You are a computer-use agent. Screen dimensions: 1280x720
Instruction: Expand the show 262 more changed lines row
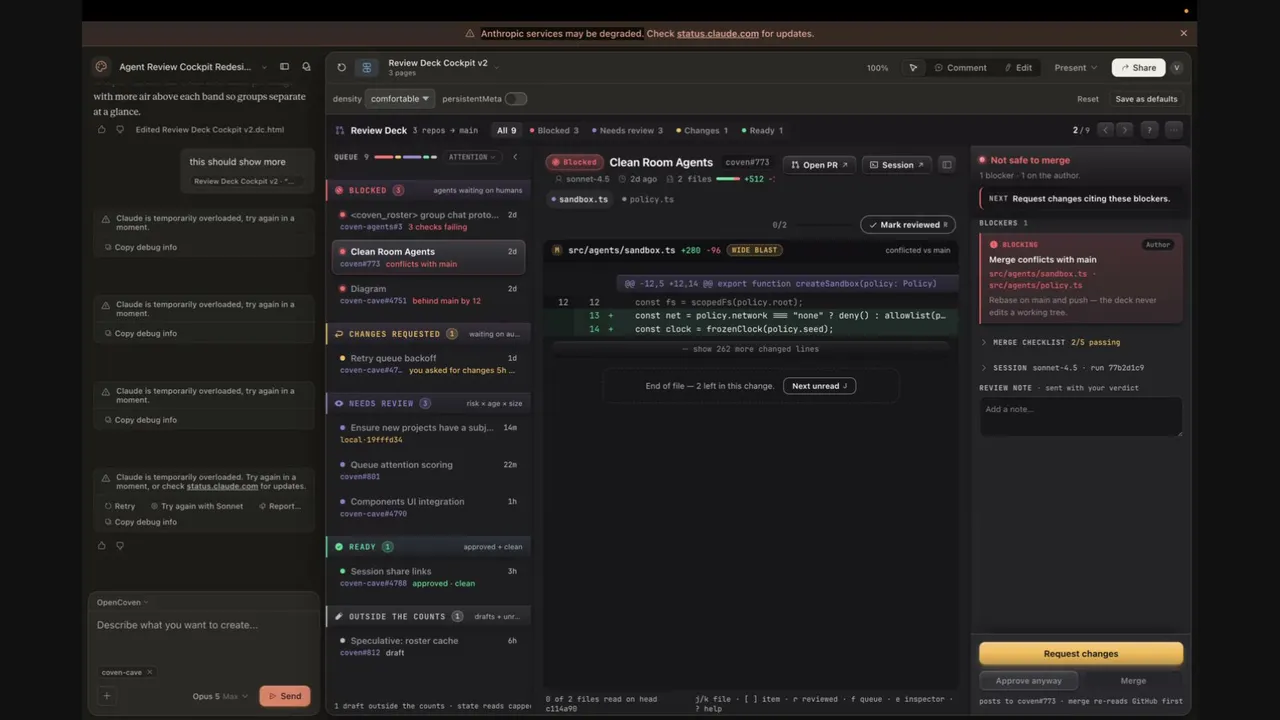pyautogui.click(x=750, y=349)
